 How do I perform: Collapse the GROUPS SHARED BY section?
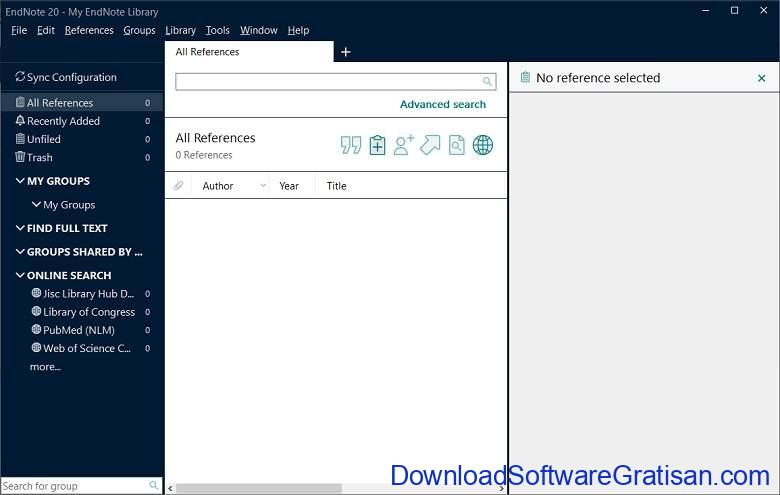click(20, 251)
